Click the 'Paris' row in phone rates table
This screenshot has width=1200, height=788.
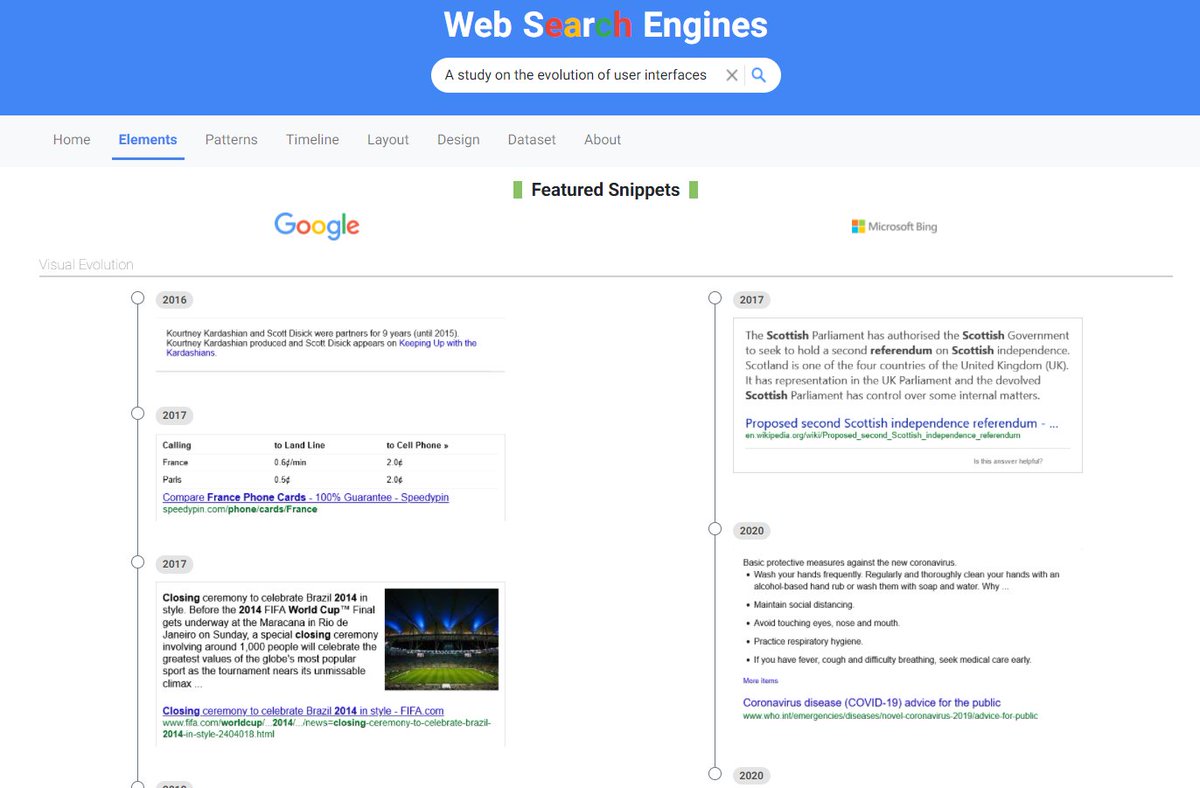click(x=329, y=480)
